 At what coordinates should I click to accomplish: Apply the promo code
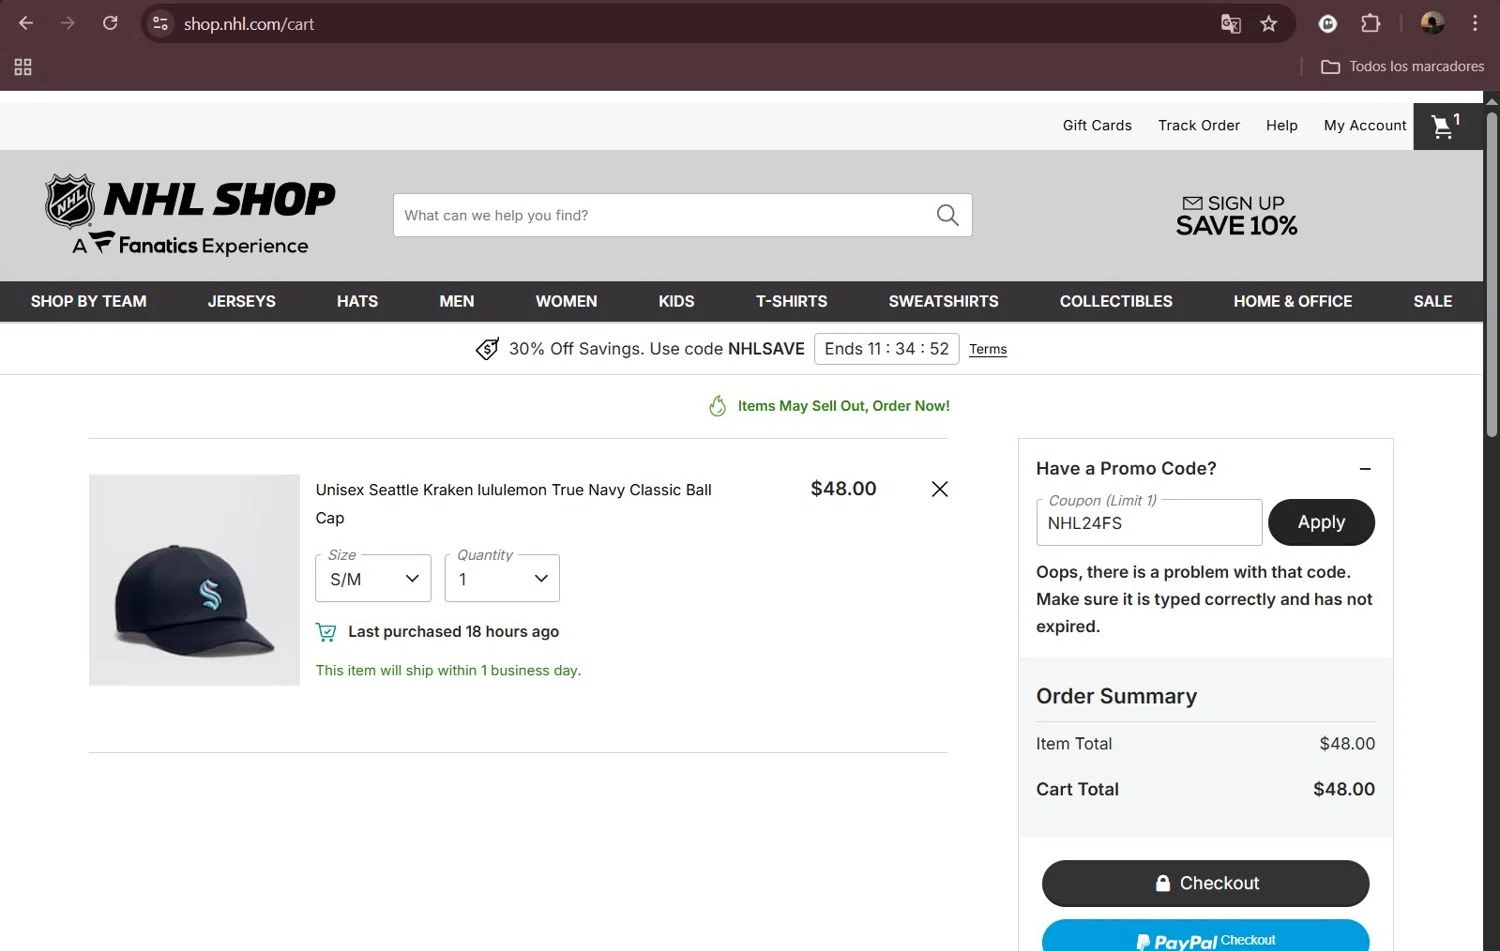pos(1321,522)
